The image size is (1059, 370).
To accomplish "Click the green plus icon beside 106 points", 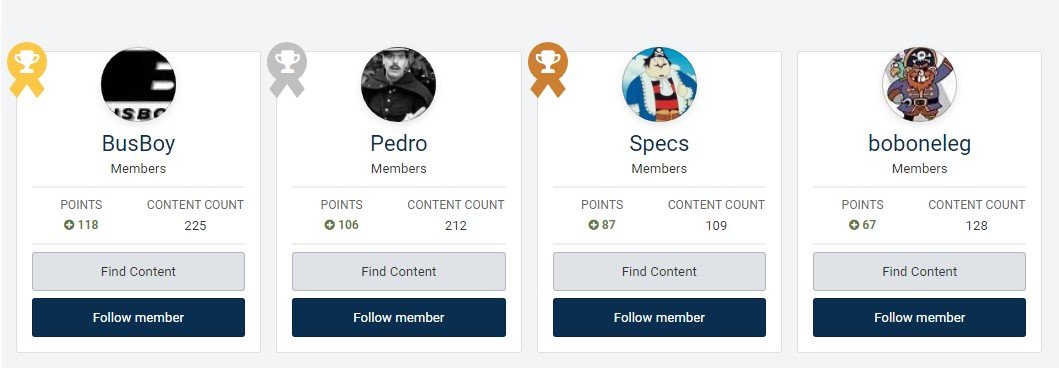I will pyautogui.click(x=330, y=225).
